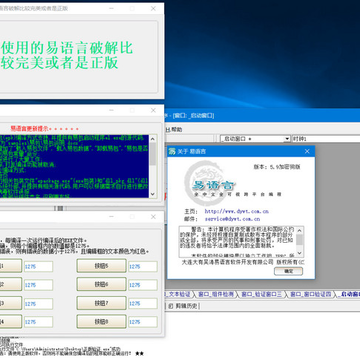Click the 1275 field next to button 4
The height and width of the screenshot is (360, 360).
tap(39, 322)
